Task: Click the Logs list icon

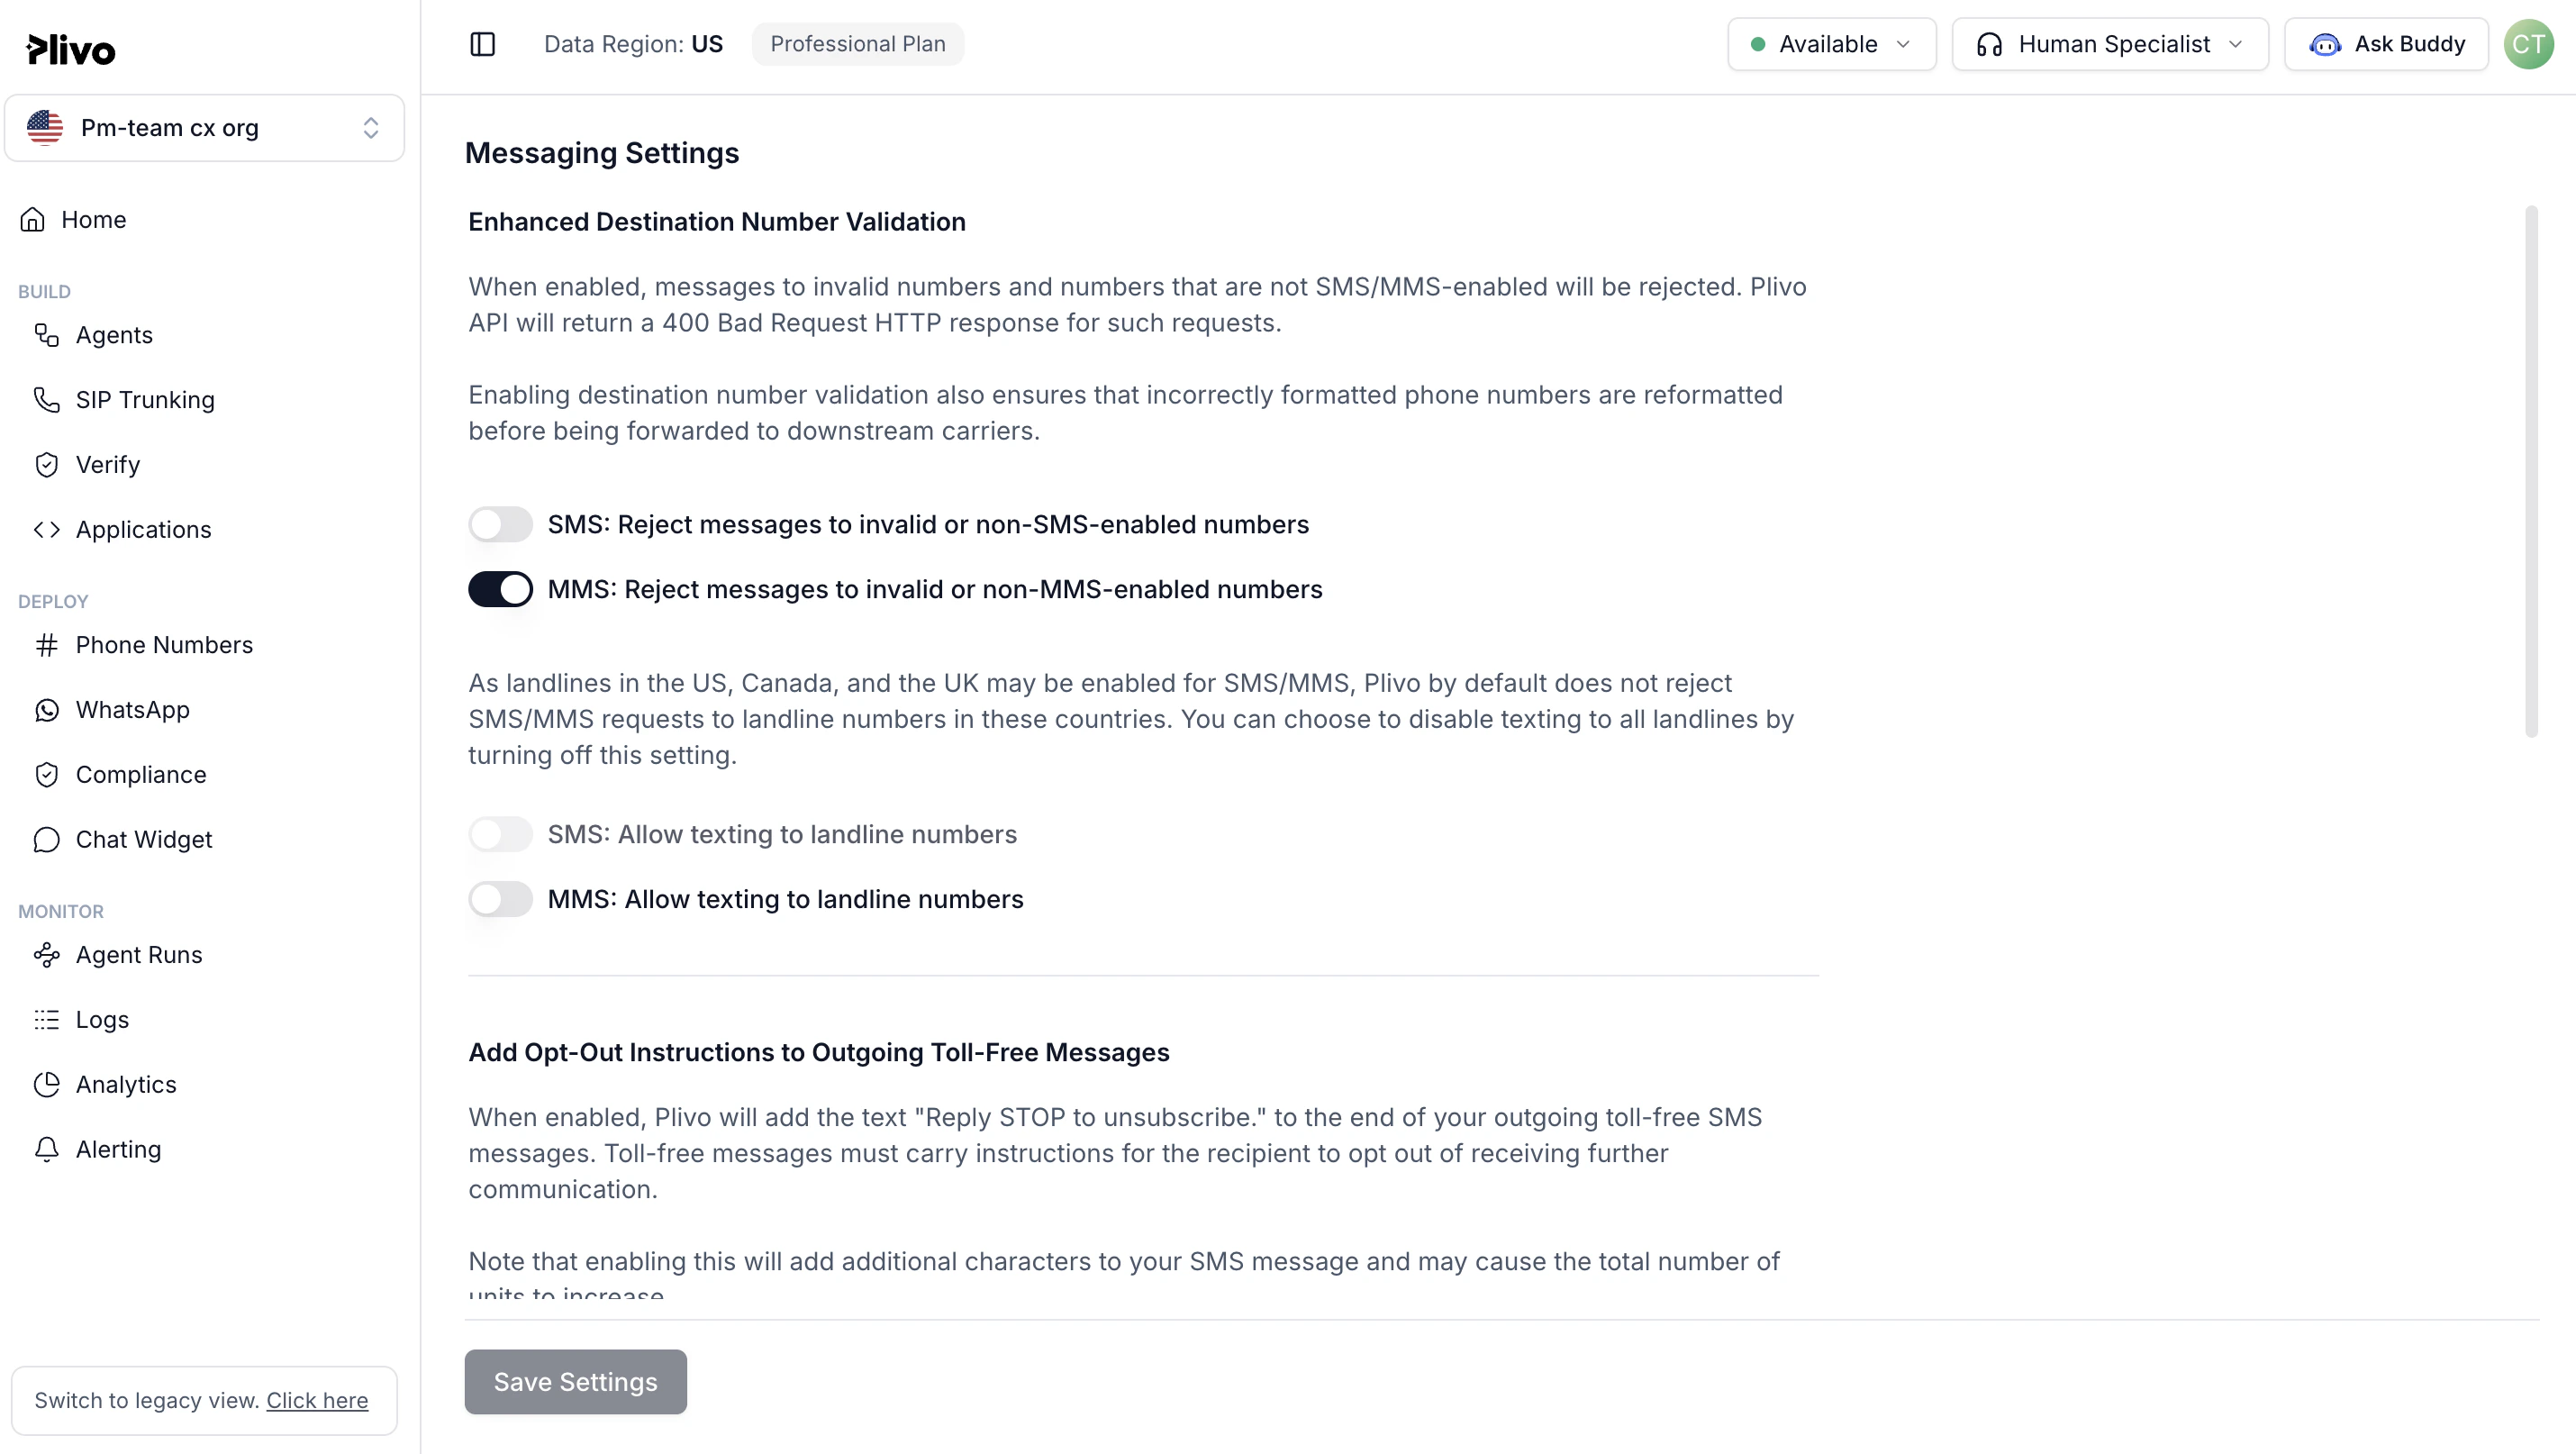Action: pyautogui.click(x=47, y=1020)
